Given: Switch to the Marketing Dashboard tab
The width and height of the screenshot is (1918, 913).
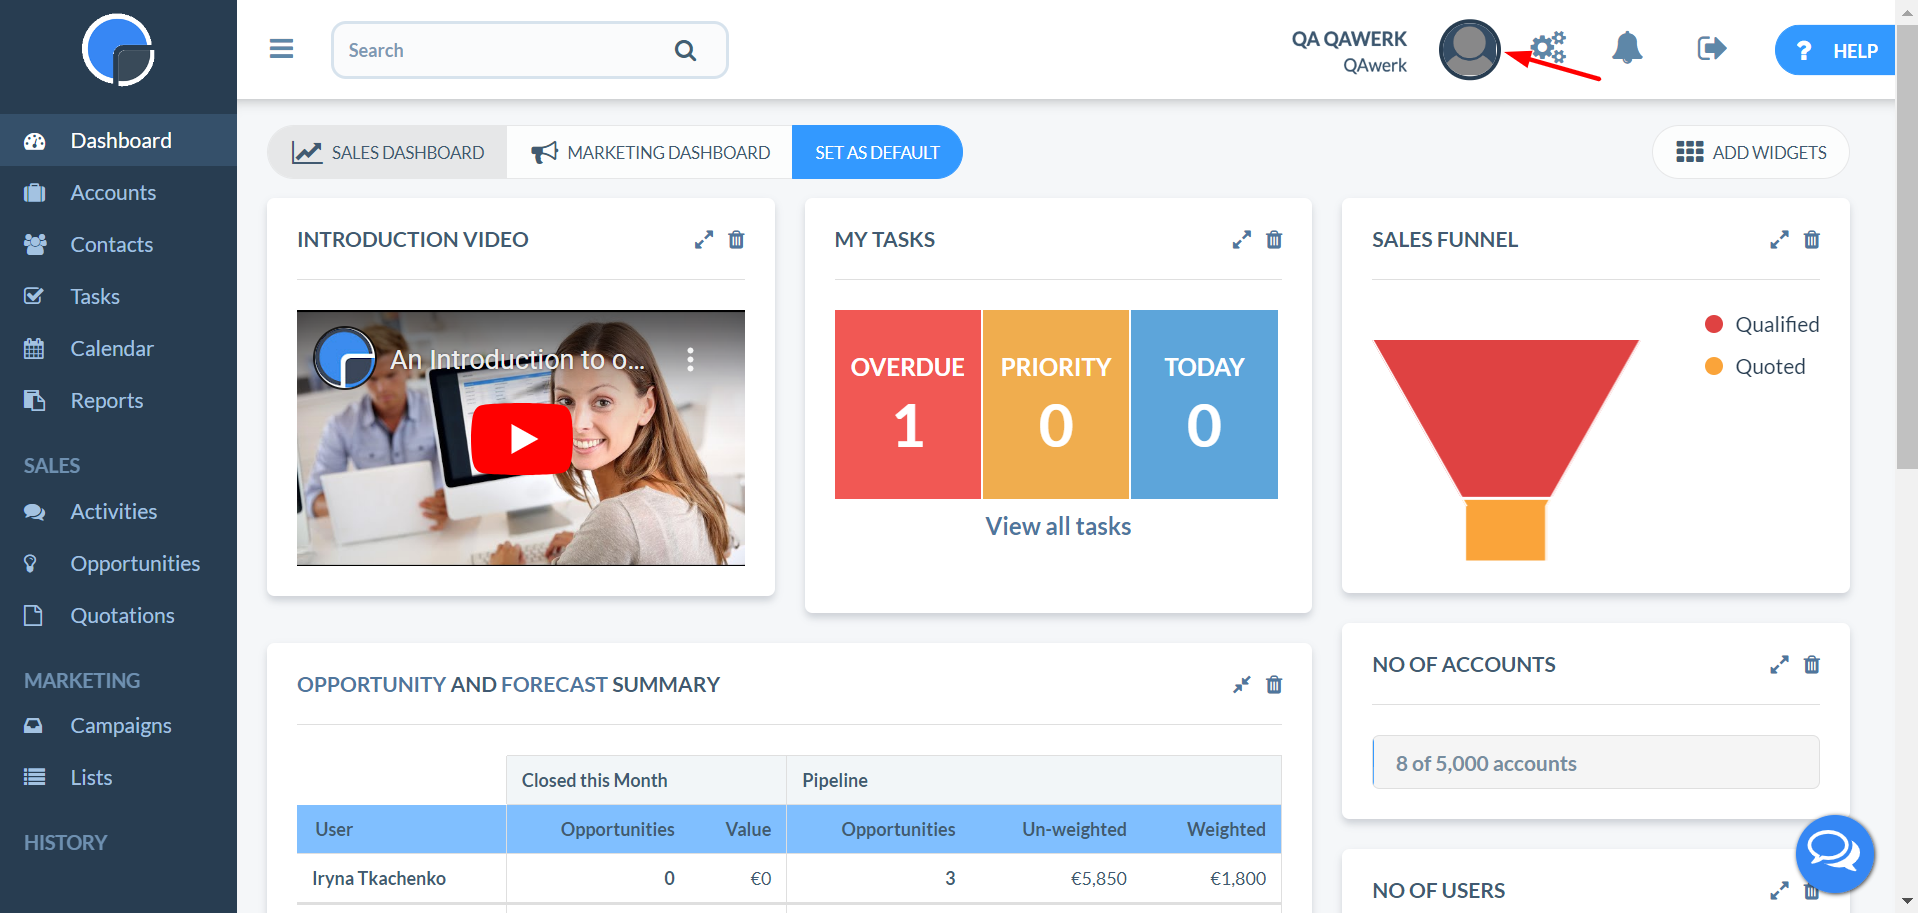Looking at the screenshot, I should [x=650, y=152].
